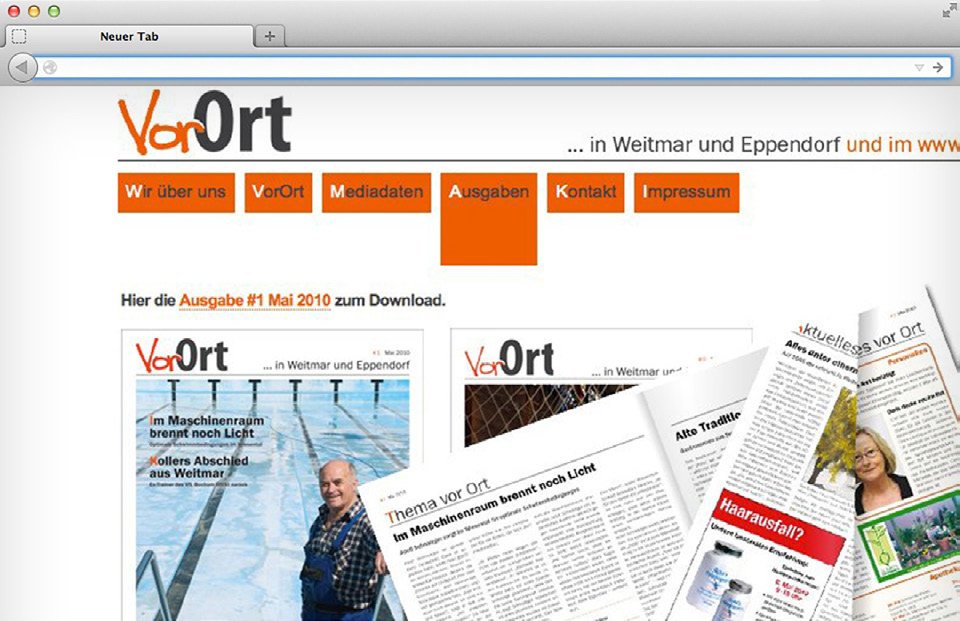Click the yellow minimize window button
960x621 pixels.
[34, 11]
